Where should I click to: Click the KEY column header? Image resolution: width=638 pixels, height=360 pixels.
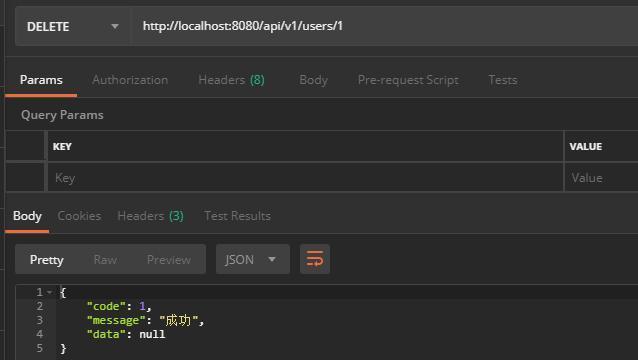tap(62, 146)
